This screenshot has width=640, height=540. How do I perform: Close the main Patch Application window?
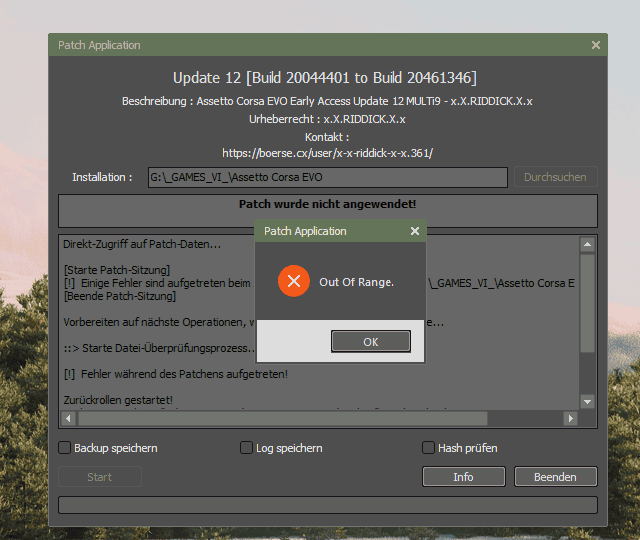(596, 45)
